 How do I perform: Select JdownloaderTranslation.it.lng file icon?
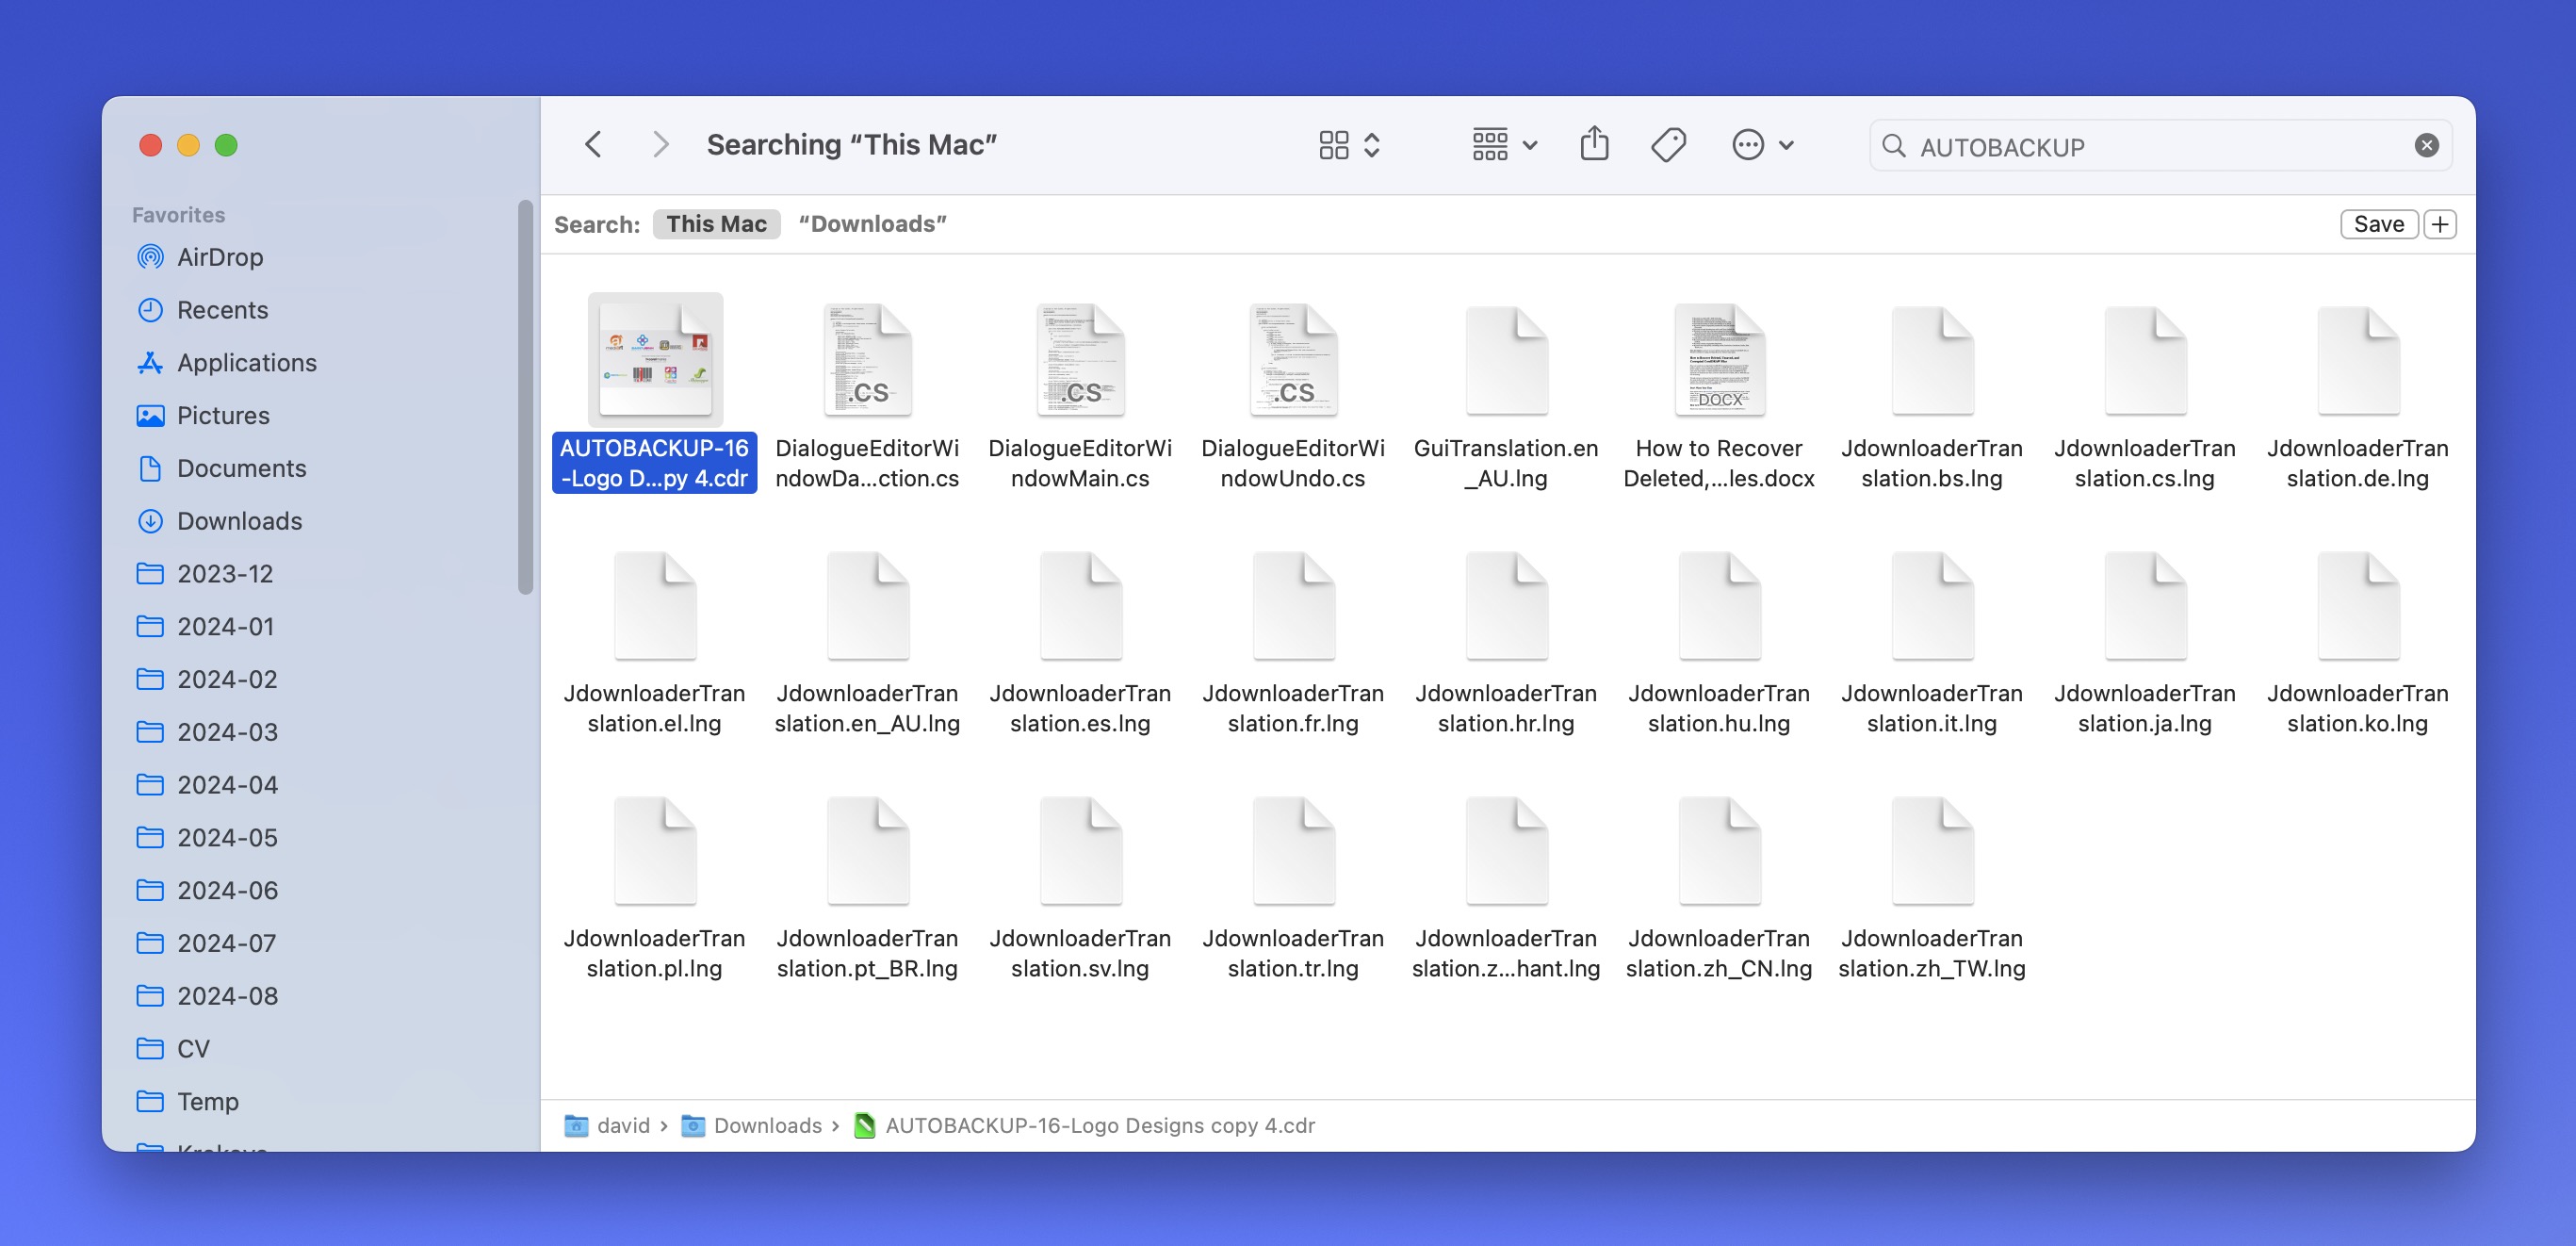pos(1932,605)
